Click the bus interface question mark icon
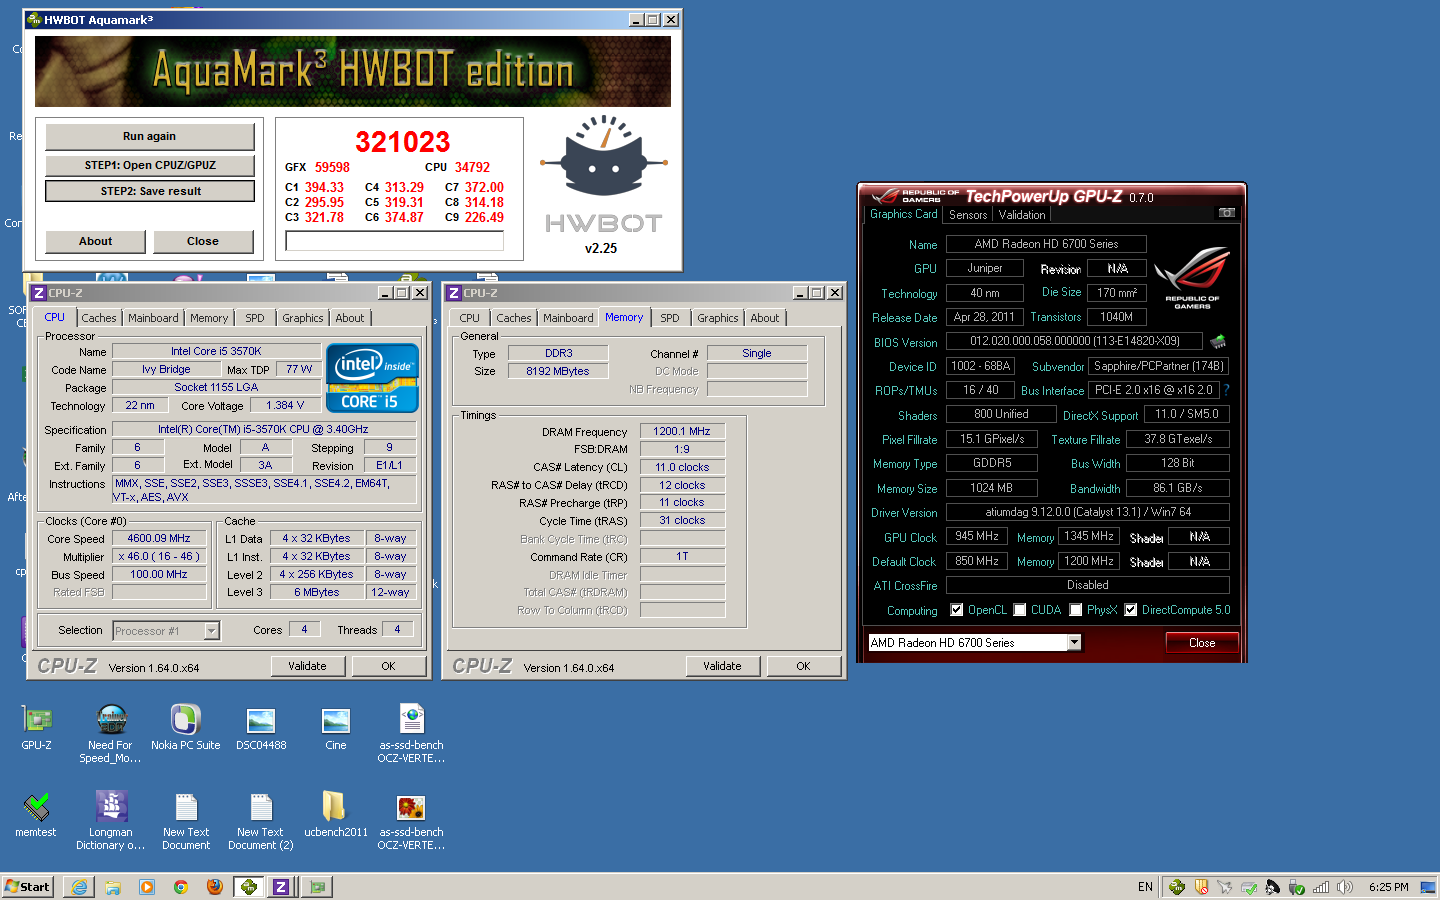This screenshot has height=900, width=1440. click(x=1226, y=390)
